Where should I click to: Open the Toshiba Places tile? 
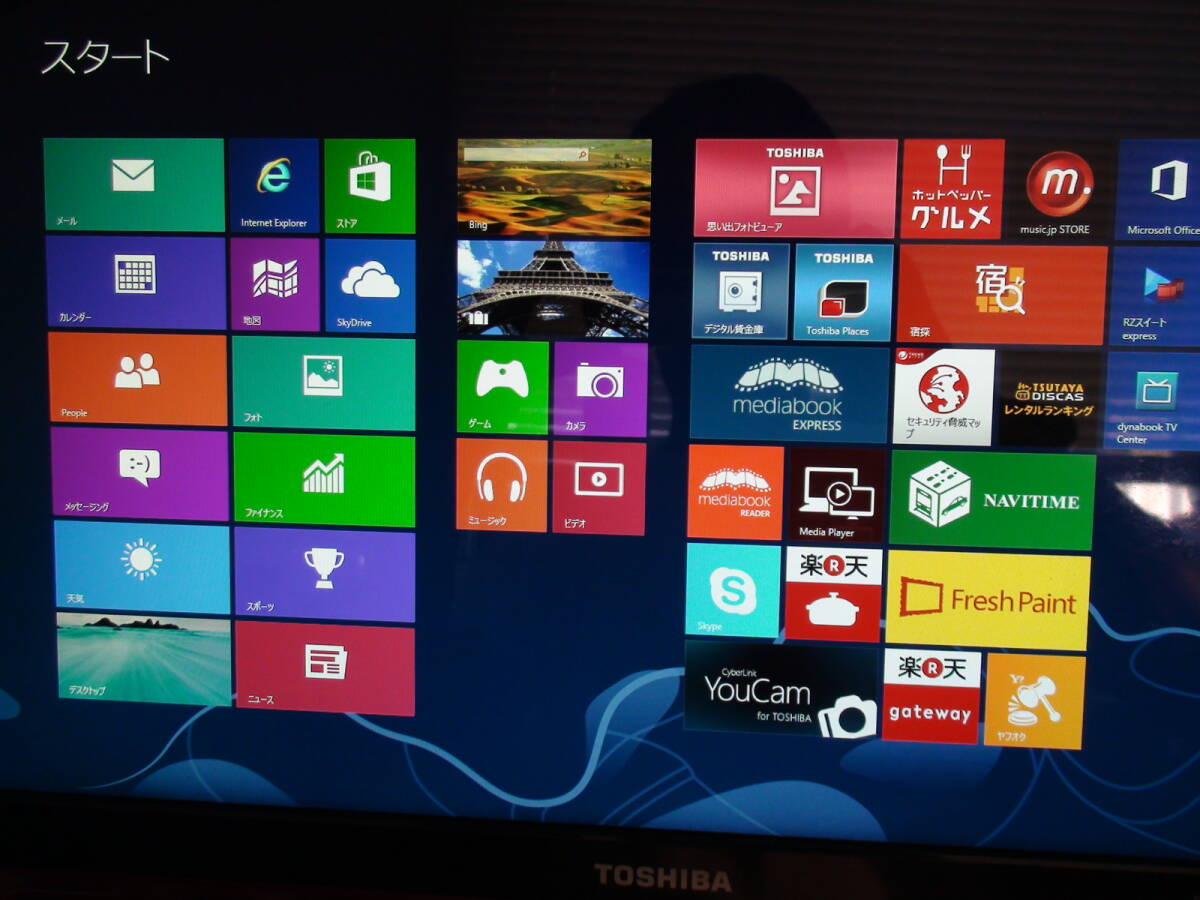[x=843, y=293]
